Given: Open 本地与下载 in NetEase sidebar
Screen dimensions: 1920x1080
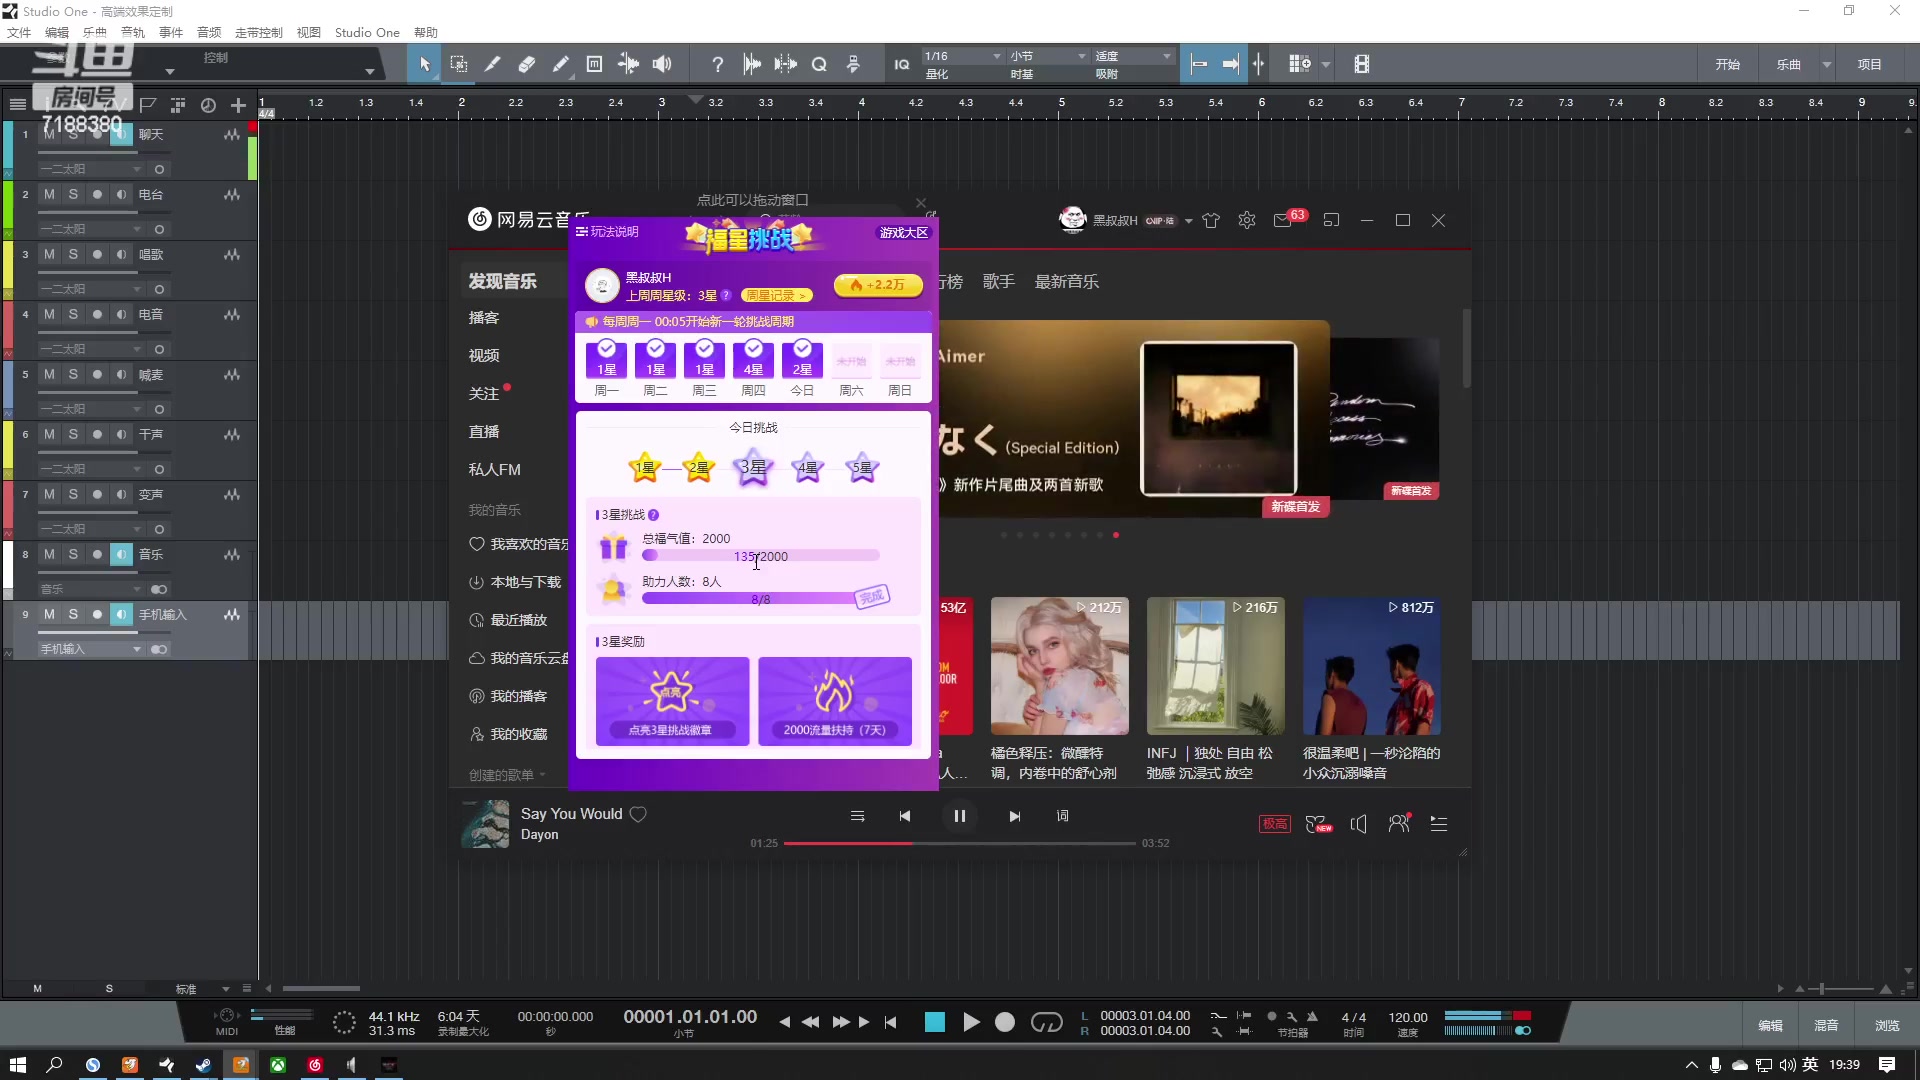Looking at the screenshot, I should pos(516,582).
